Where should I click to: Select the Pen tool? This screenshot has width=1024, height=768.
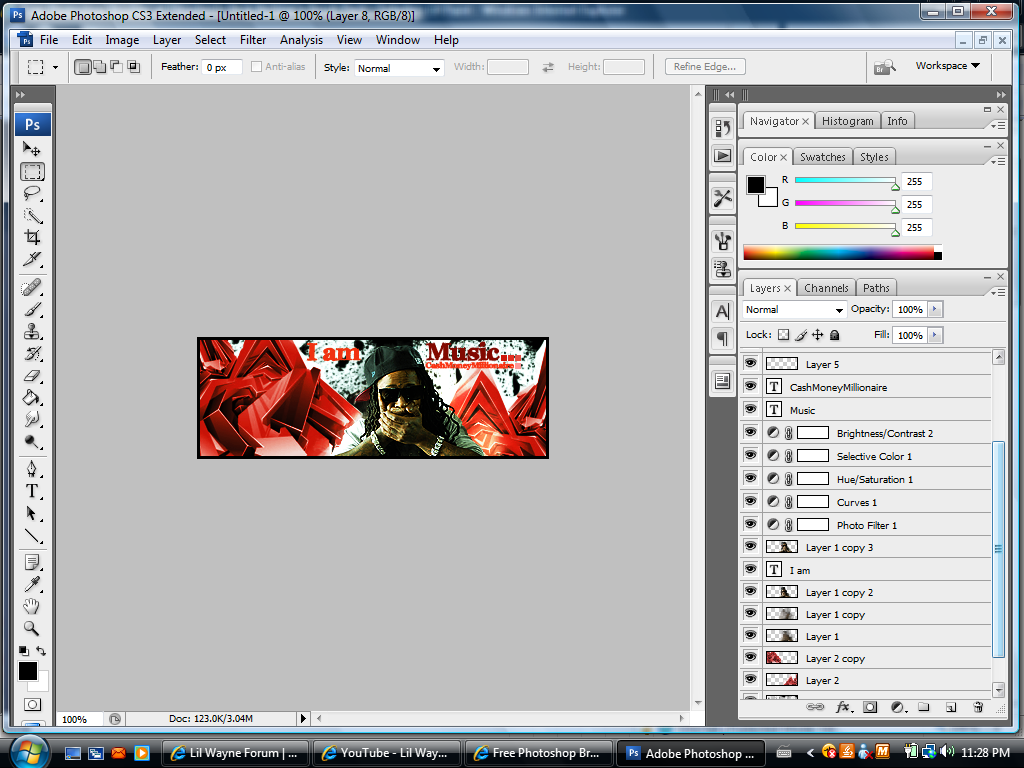31,469
